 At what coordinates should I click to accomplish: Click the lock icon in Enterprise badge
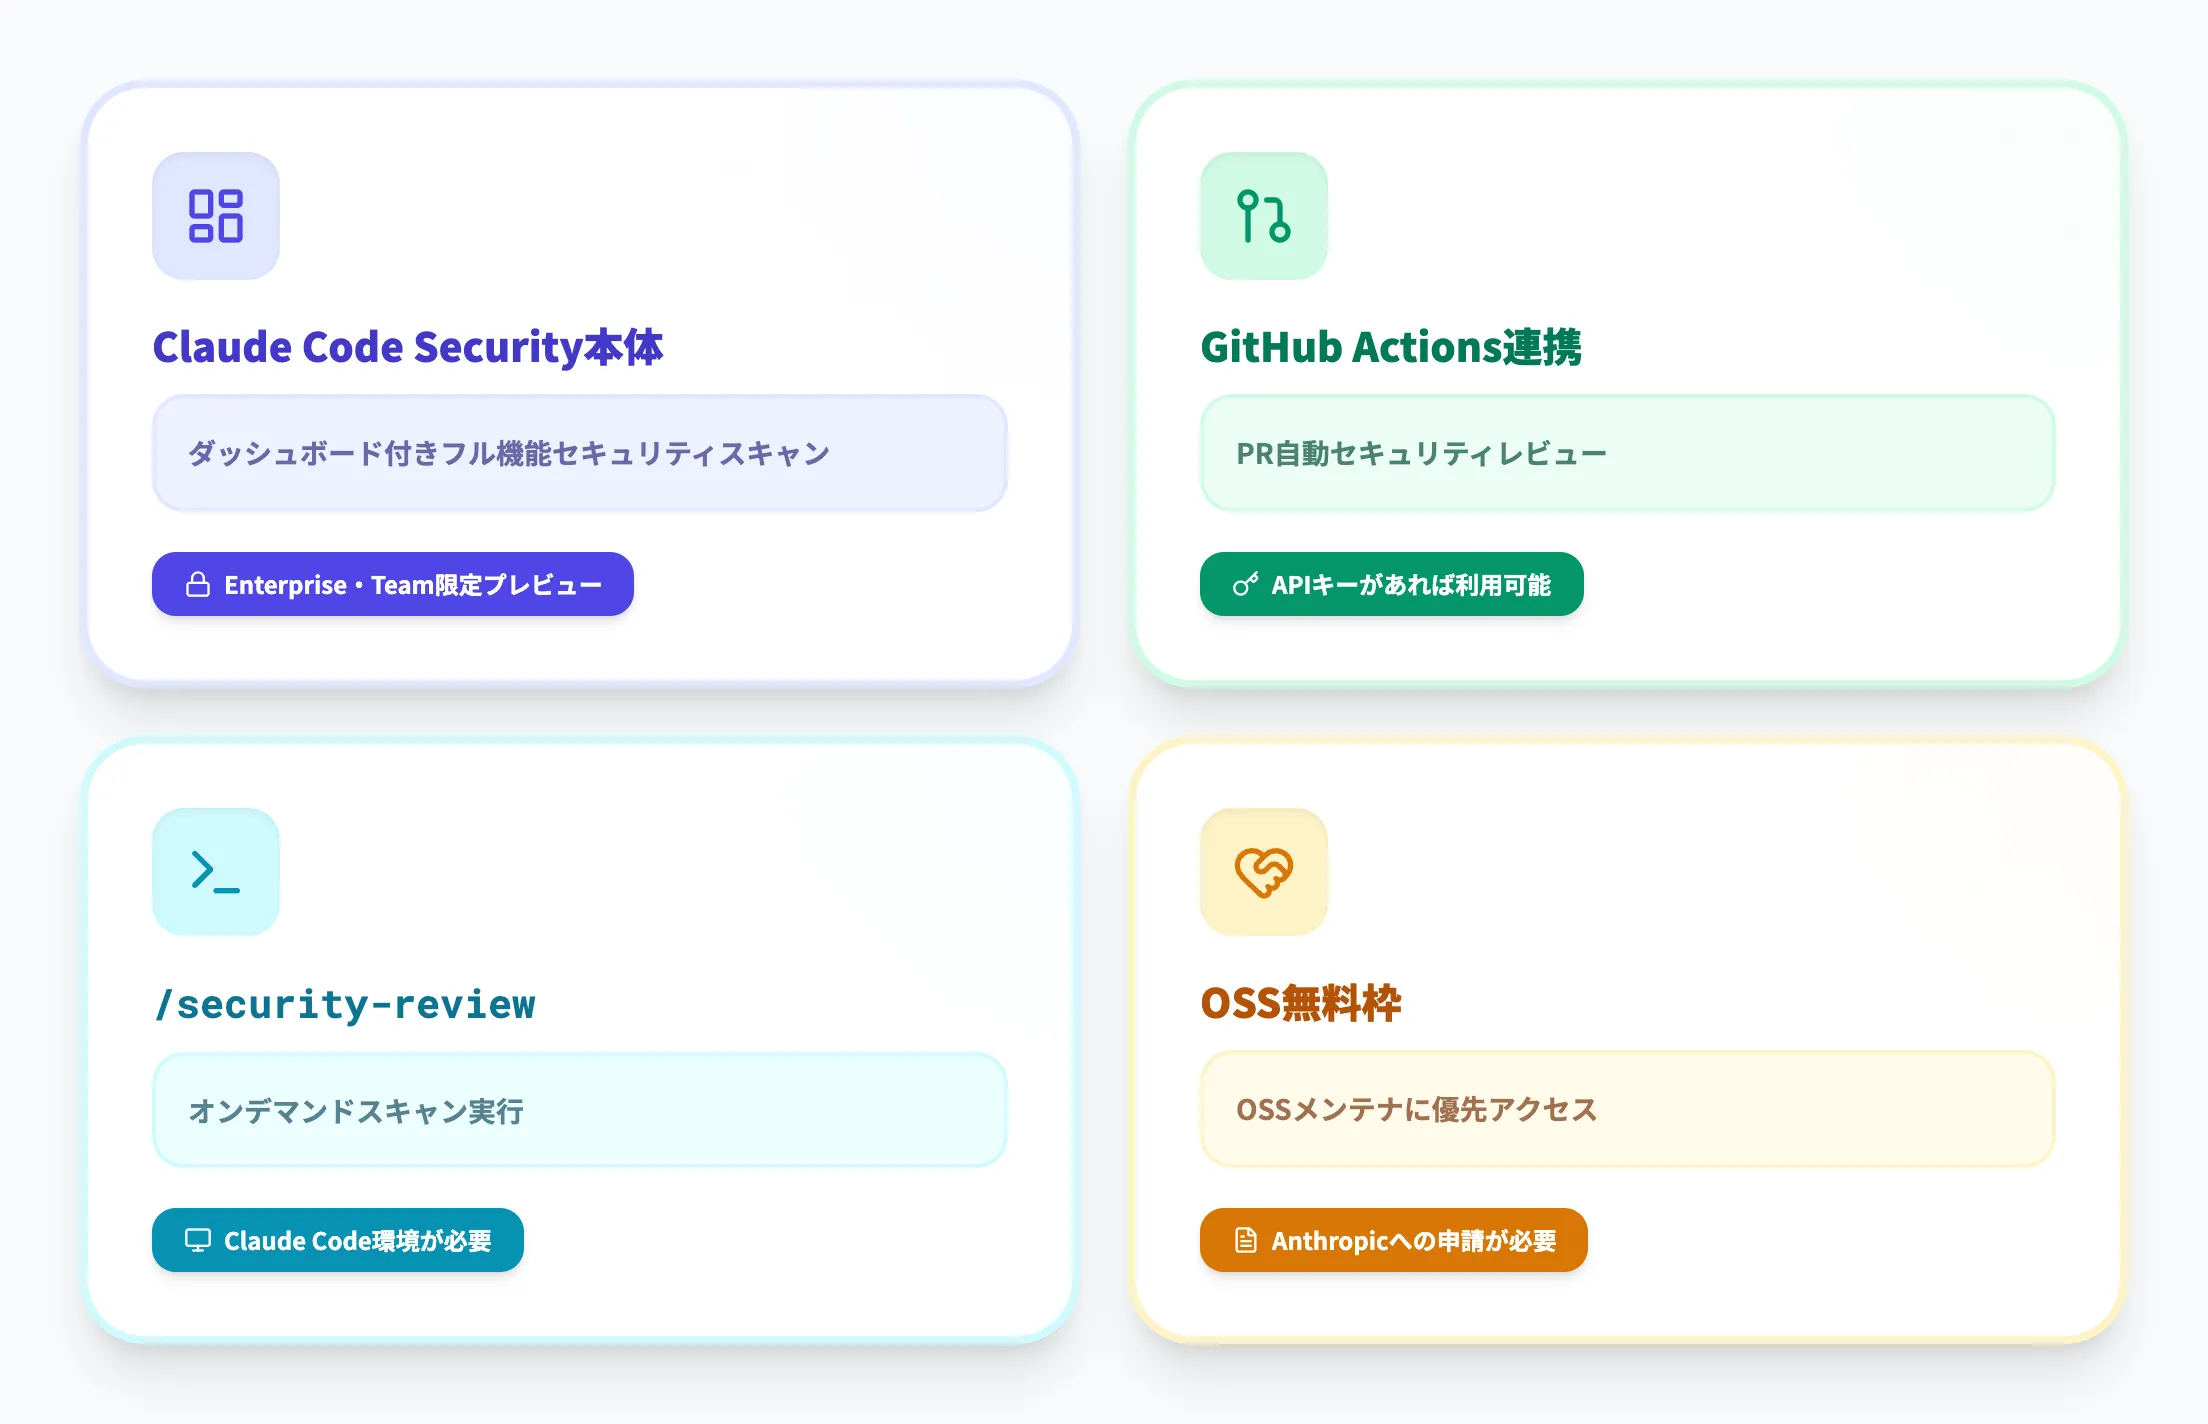(198, 585)
